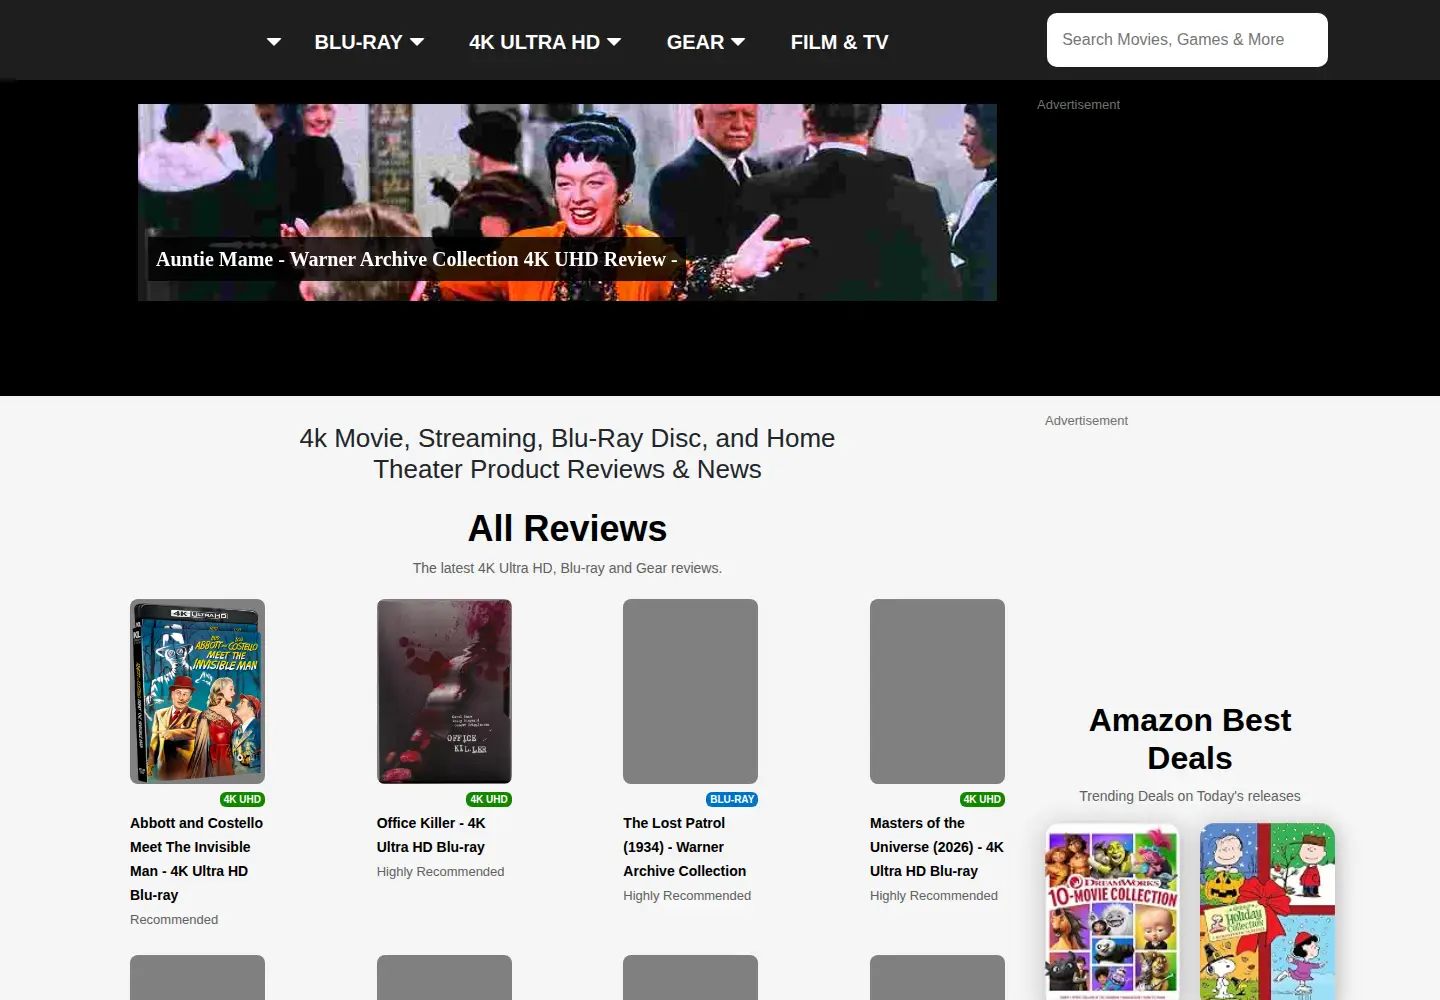Select the All Reviews heading
The width and height of the screenshot is (1440, 1000).
click(567, 528)
